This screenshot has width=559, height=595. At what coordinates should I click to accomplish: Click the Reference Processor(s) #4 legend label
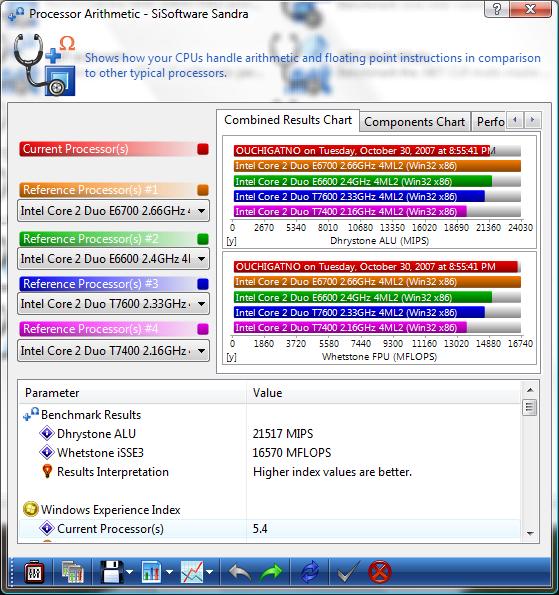click(91, 328)
